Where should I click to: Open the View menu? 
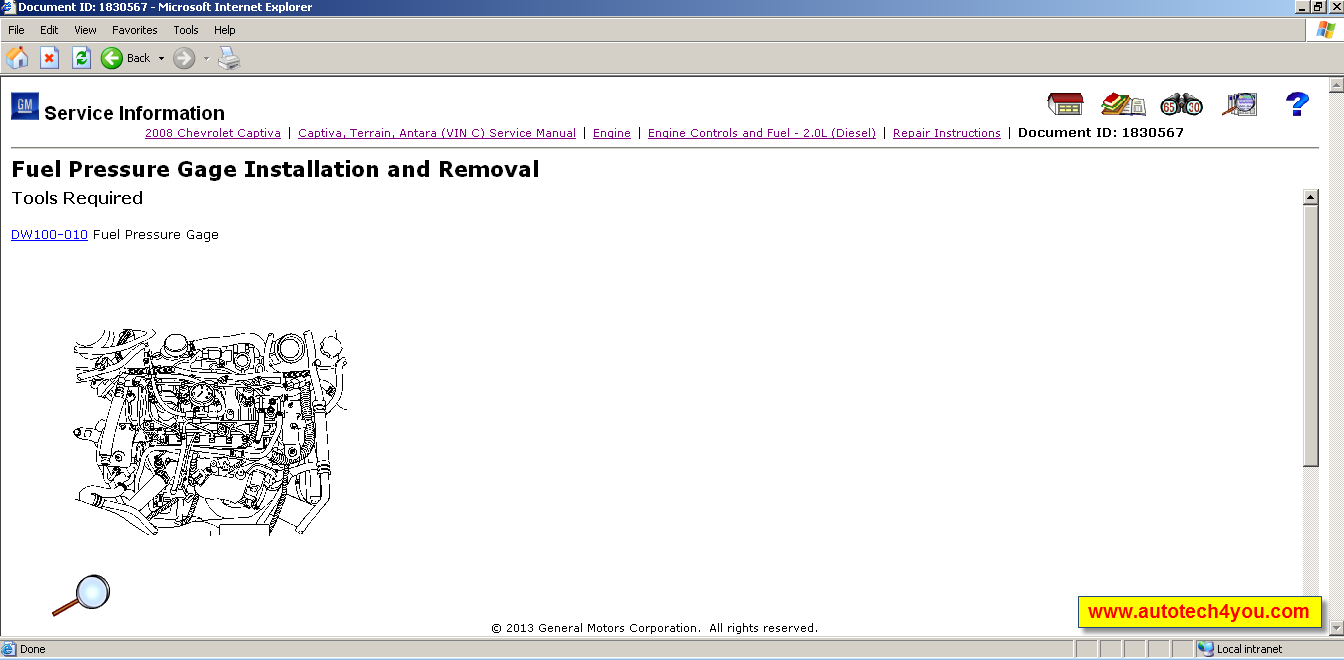click(85, 30)
